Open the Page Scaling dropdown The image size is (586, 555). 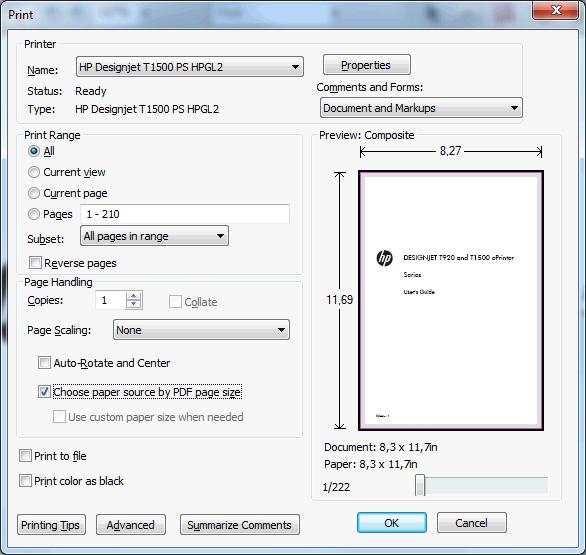[x=201, y=330]
